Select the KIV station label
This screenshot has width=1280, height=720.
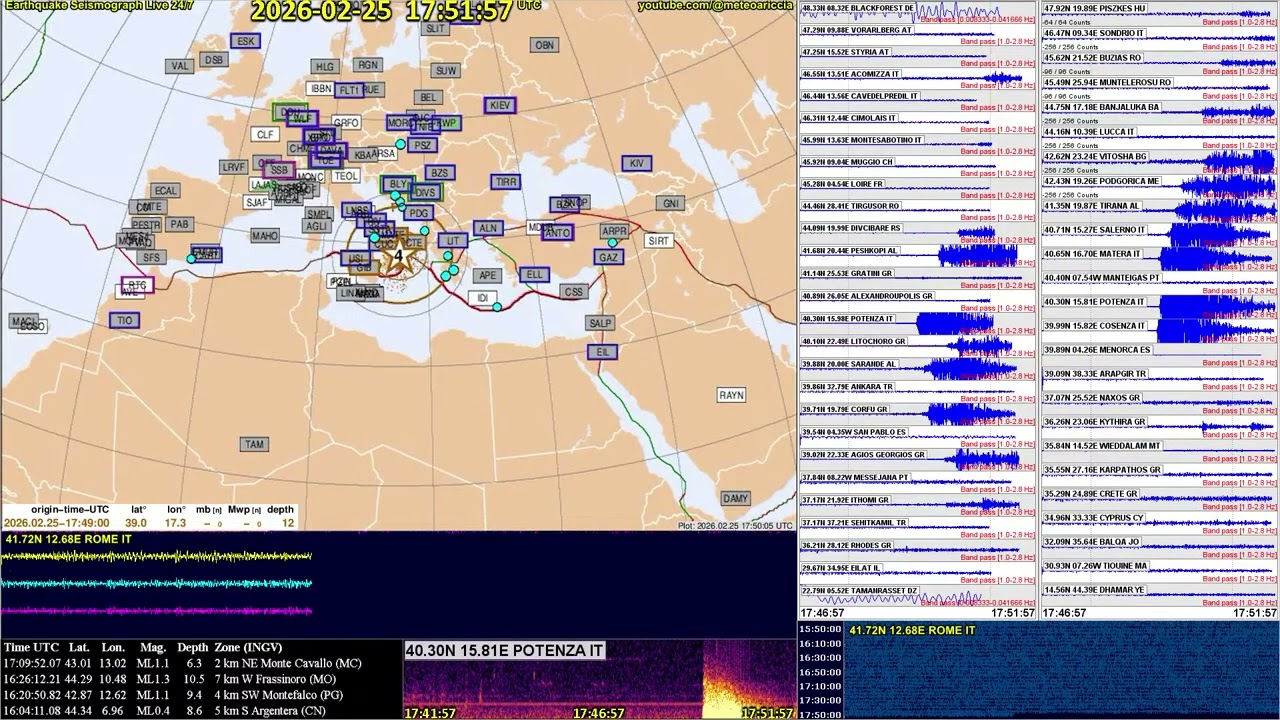point(637,163)
